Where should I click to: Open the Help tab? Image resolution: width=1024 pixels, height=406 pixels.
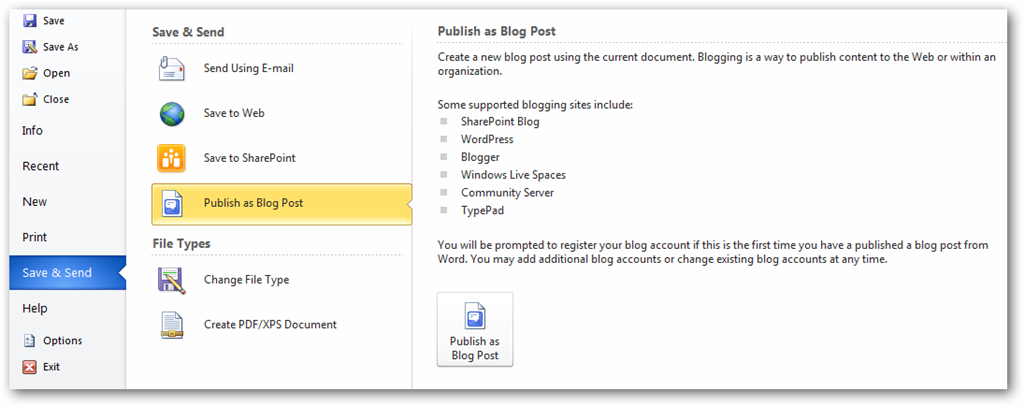[x=35, y=309]
